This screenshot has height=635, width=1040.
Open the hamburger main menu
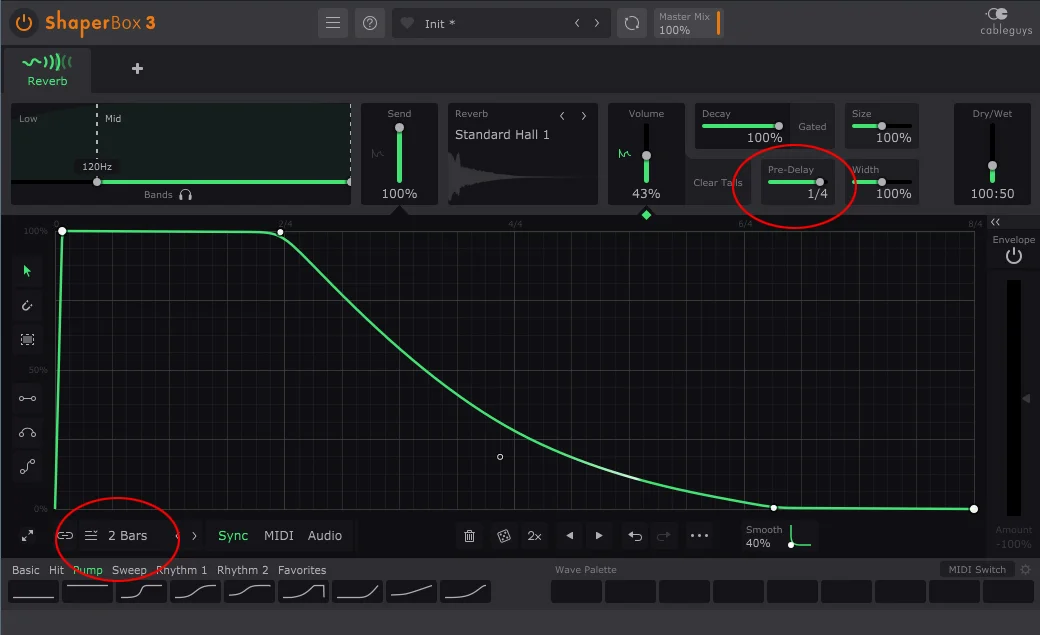pyautogui.click(x=333, y=23)
